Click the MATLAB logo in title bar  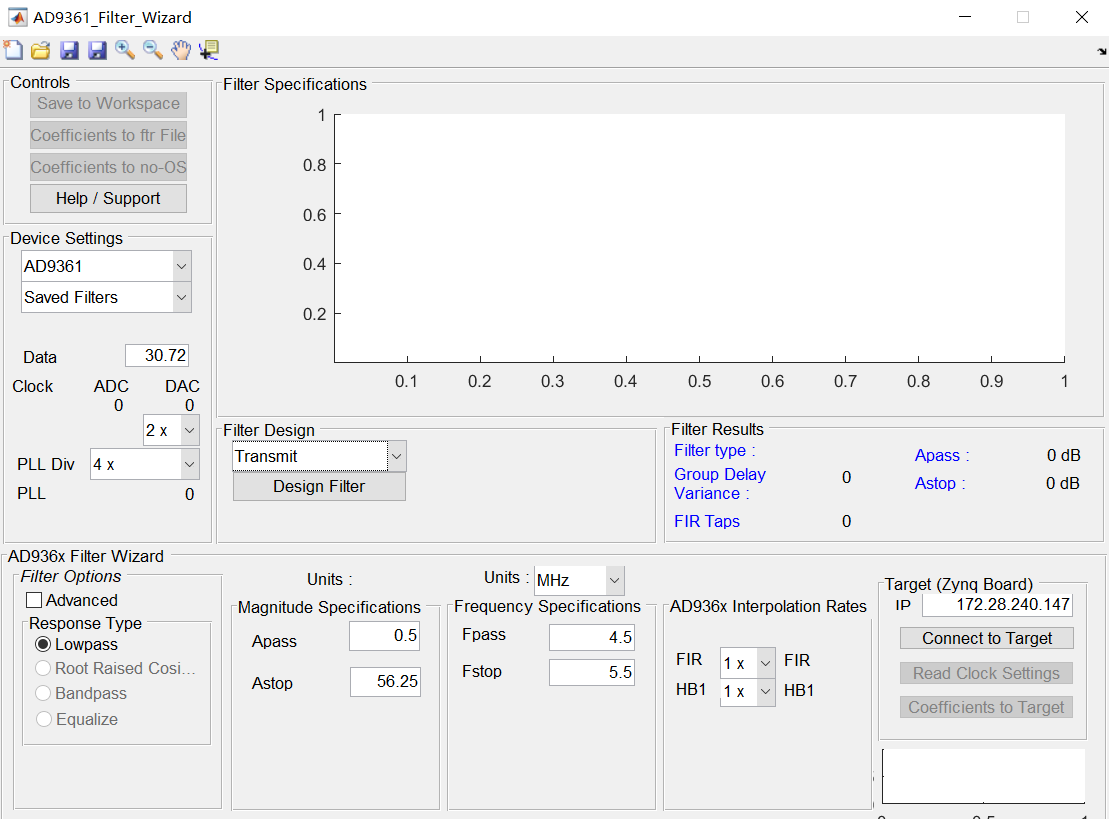(17, 17)
